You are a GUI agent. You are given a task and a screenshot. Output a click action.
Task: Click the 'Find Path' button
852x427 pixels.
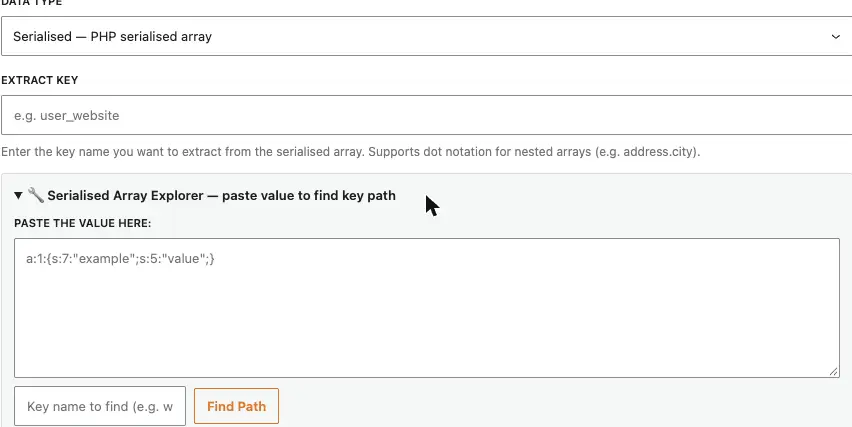tap(236, 406)
